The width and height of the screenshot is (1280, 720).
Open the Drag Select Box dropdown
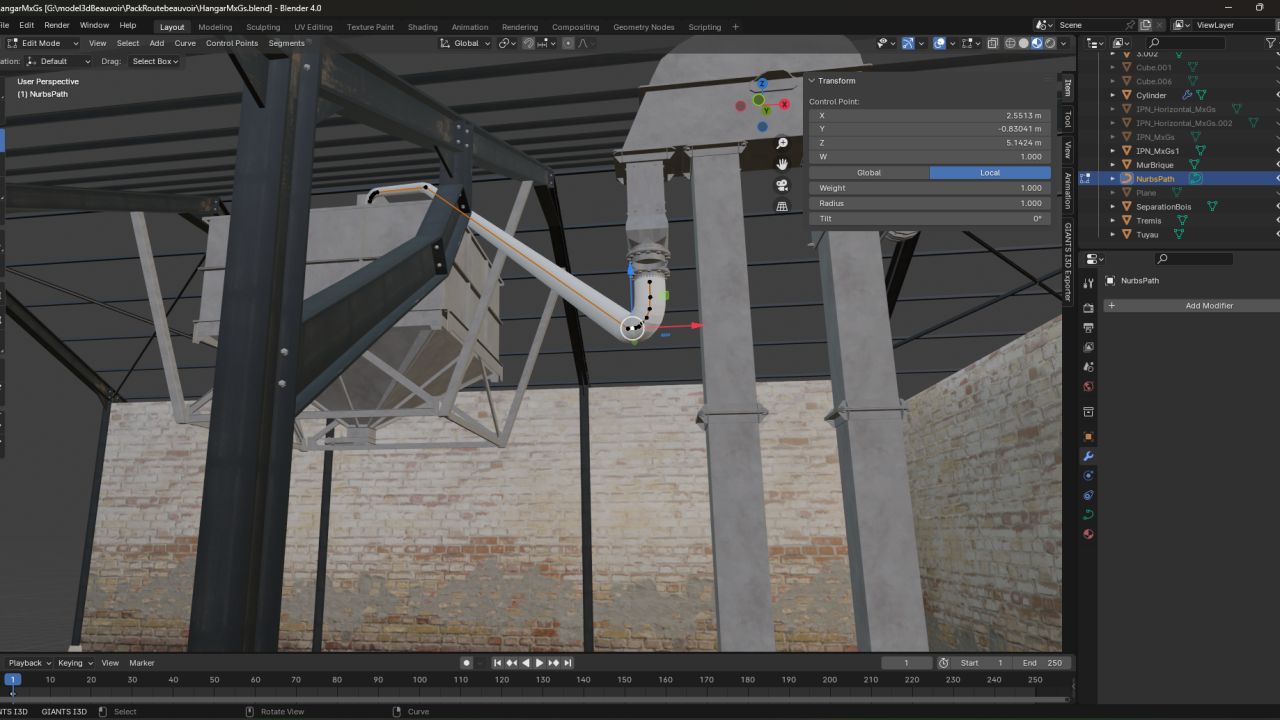pos(155,61)
